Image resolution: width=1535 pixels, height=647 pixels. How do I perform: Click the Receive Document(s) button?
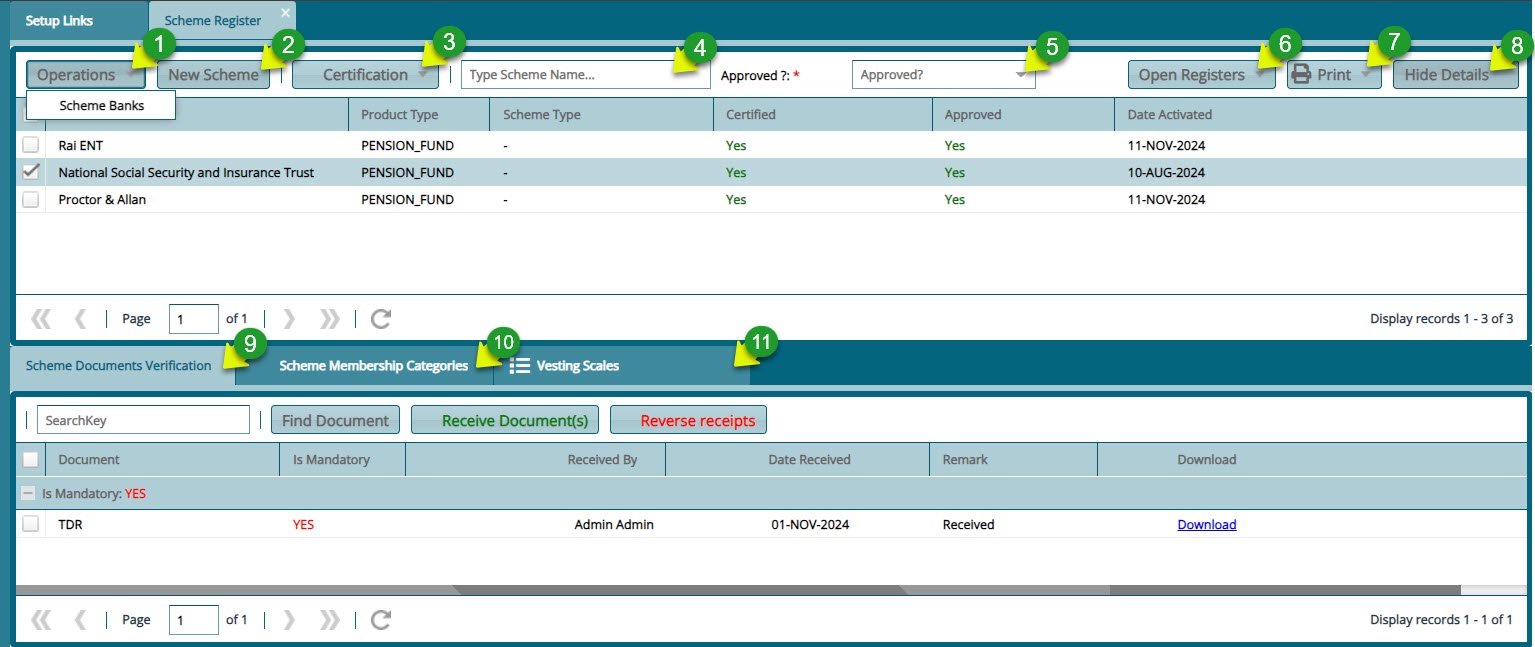point(504,419)
